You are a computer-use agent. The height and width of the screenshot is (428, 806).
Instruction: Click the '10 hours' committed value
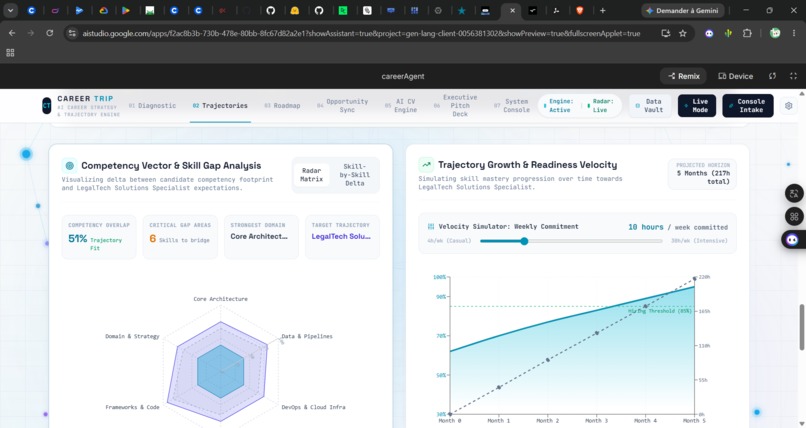(645, 227)
